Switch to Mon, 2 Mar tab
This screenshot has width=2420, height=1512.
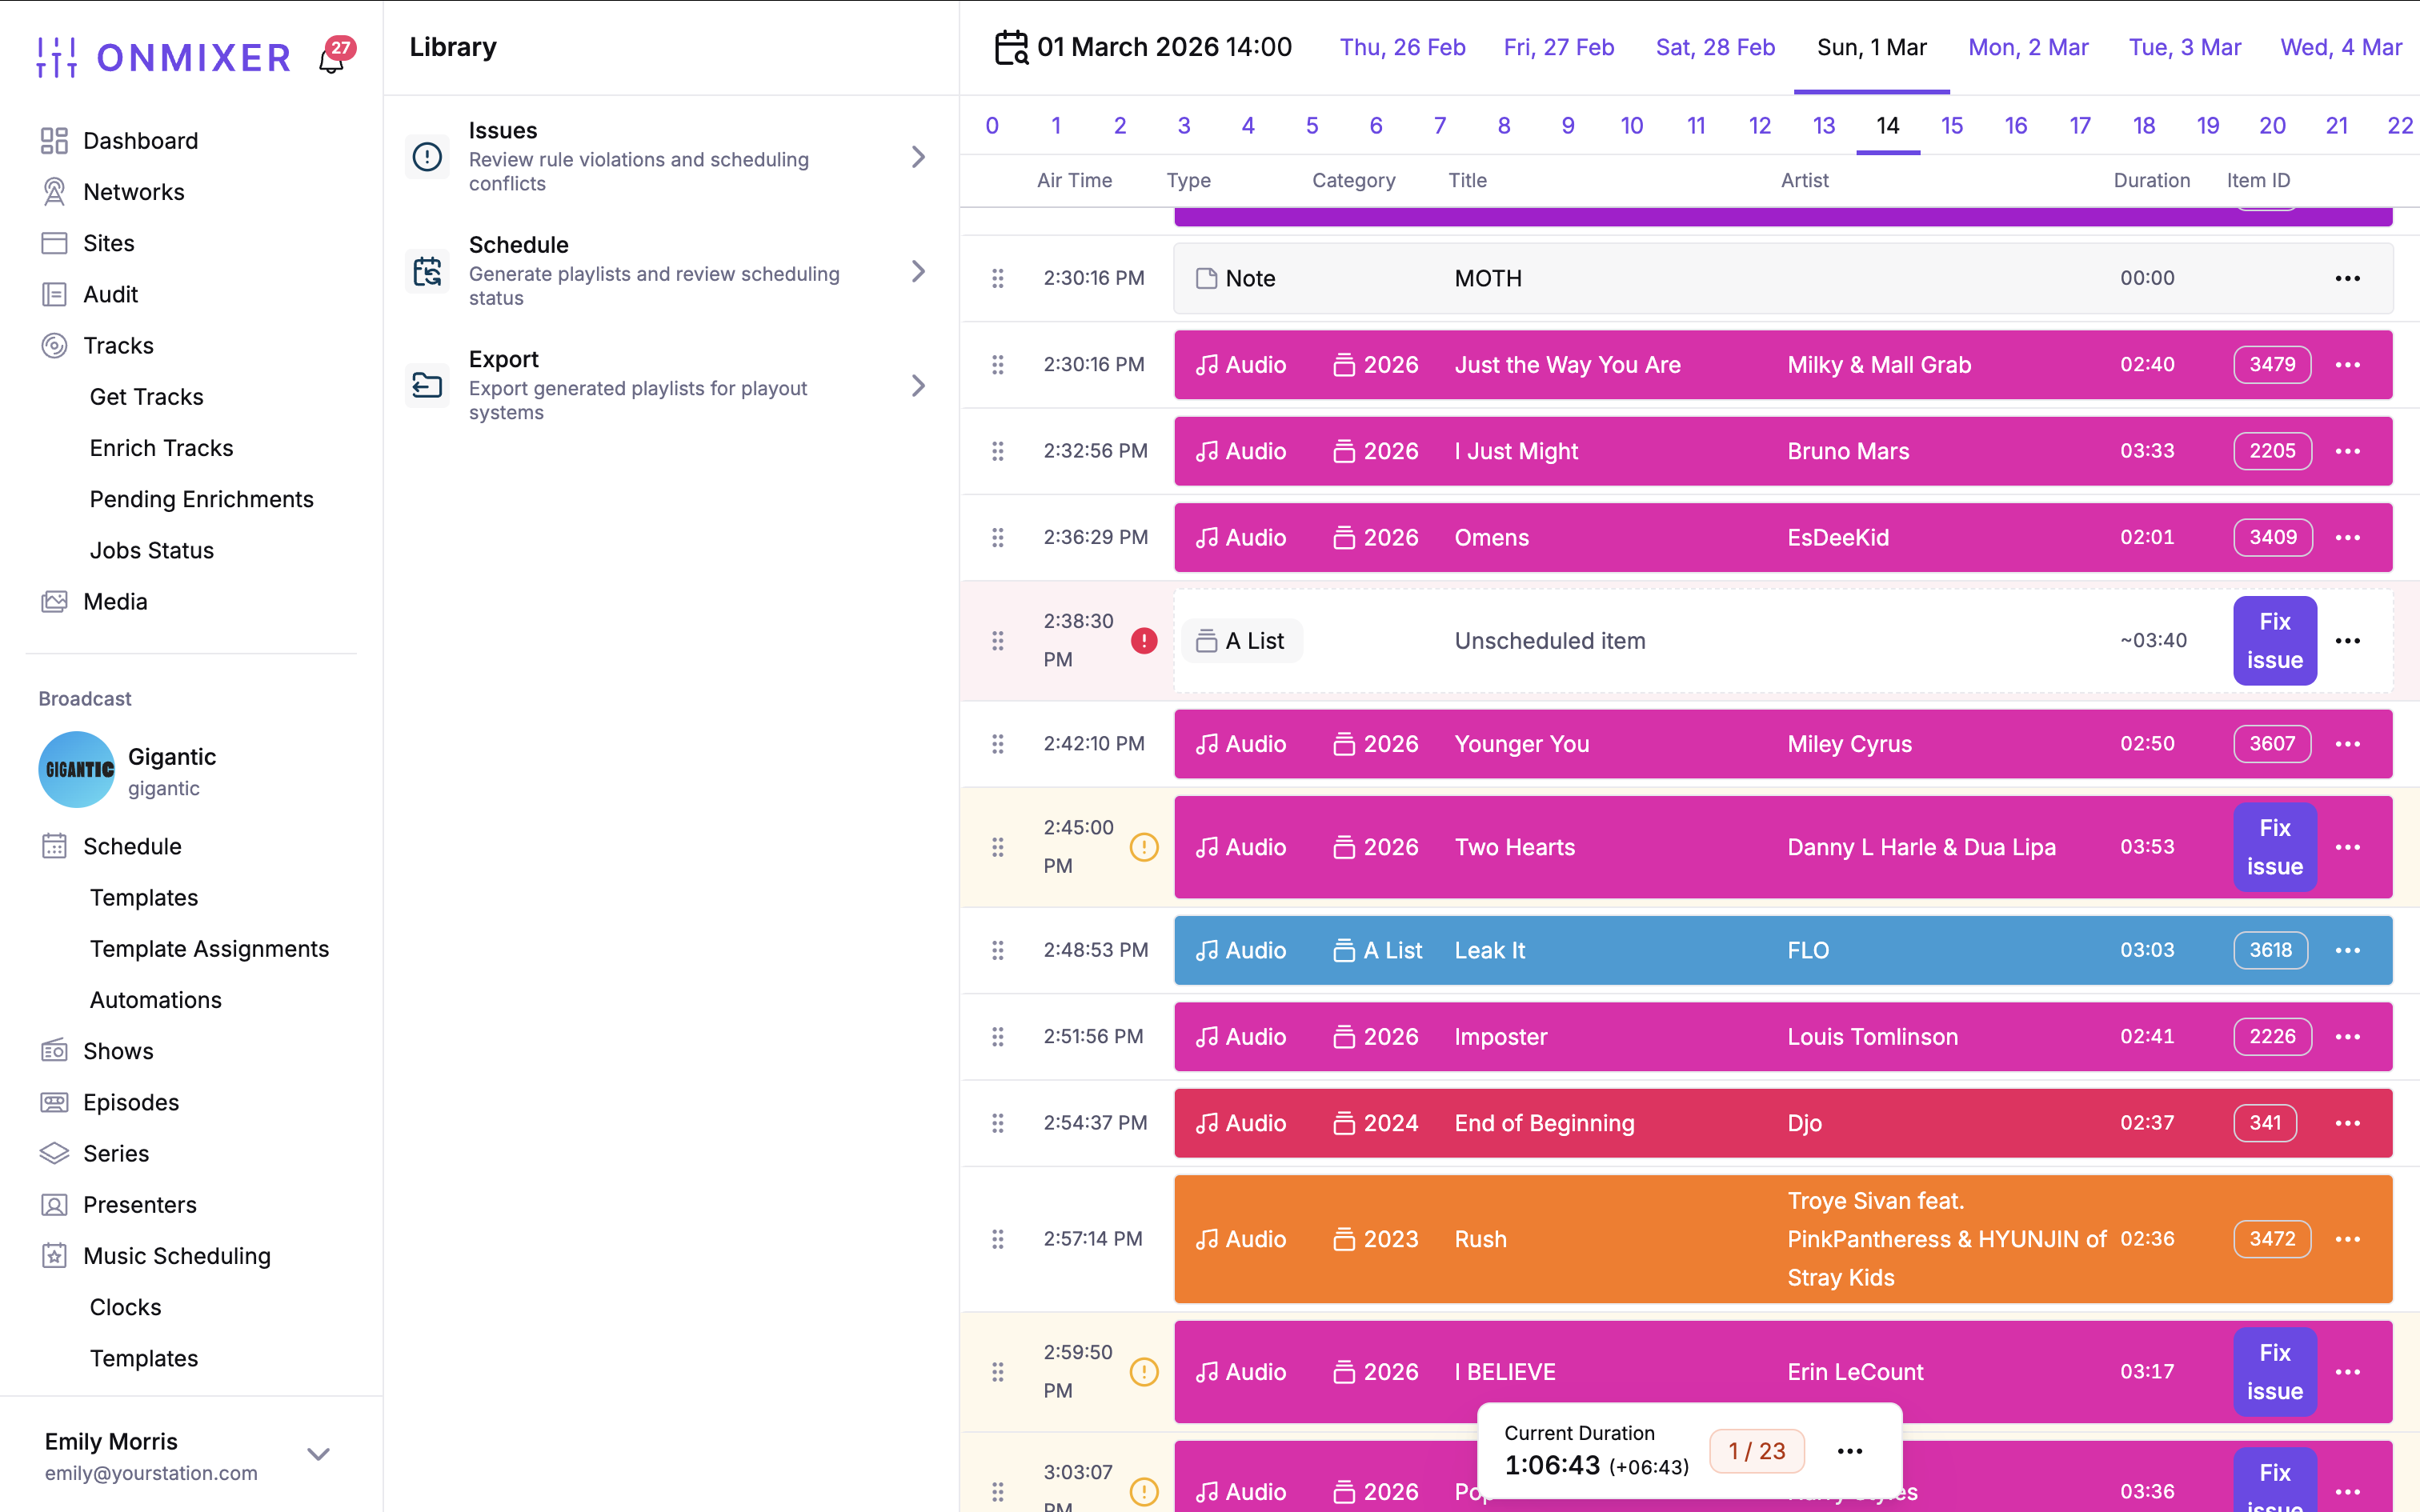pyautogui.click(x=2028, y=47)
